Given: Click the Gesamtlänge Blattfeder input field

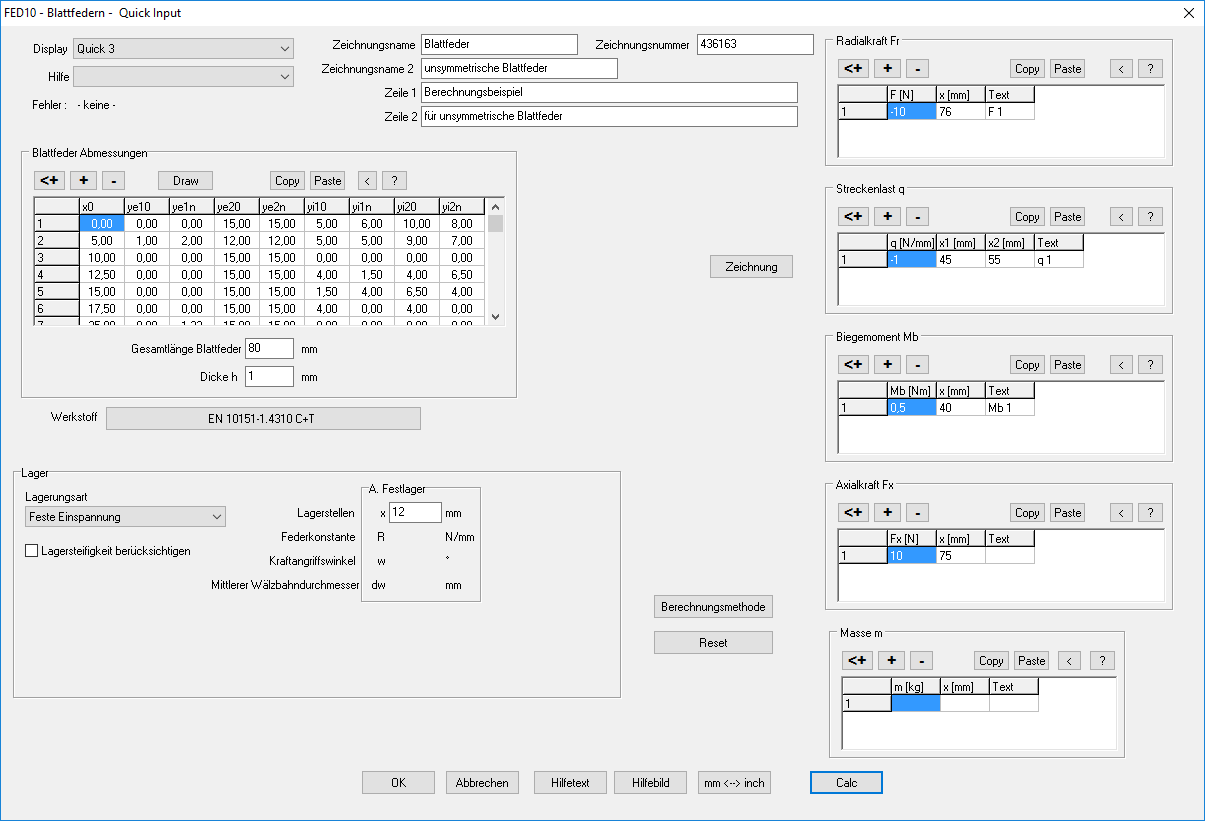Looking at the screenshot, I should point(269,349).
